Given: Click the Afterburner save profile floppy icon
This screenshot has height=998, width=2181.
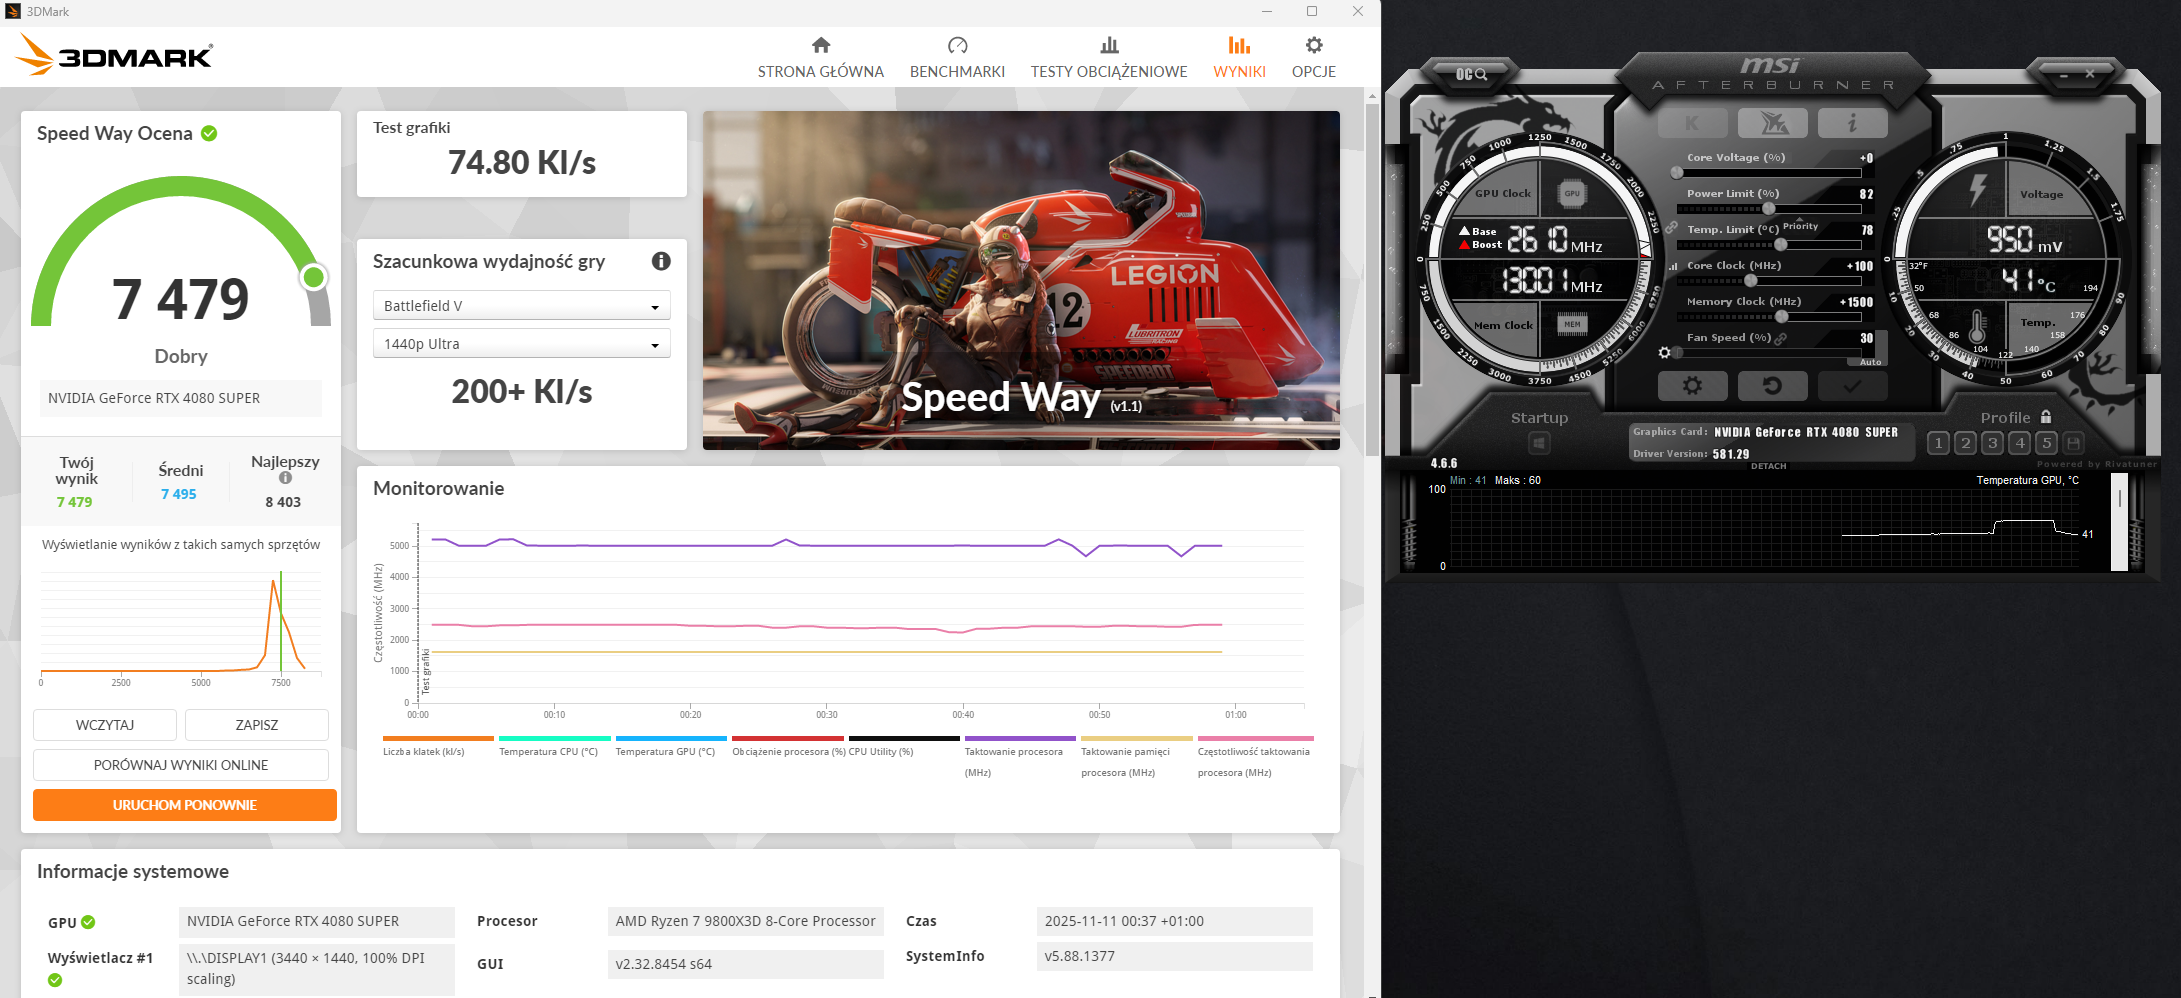Looking at the screenshot, I should point(2074,443).
